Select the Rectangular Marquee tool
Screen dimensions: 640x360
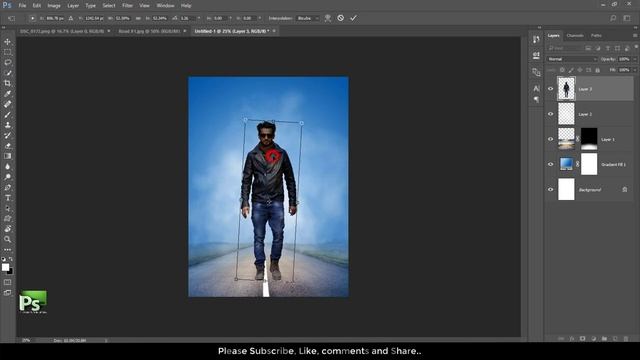coord(7,52)
